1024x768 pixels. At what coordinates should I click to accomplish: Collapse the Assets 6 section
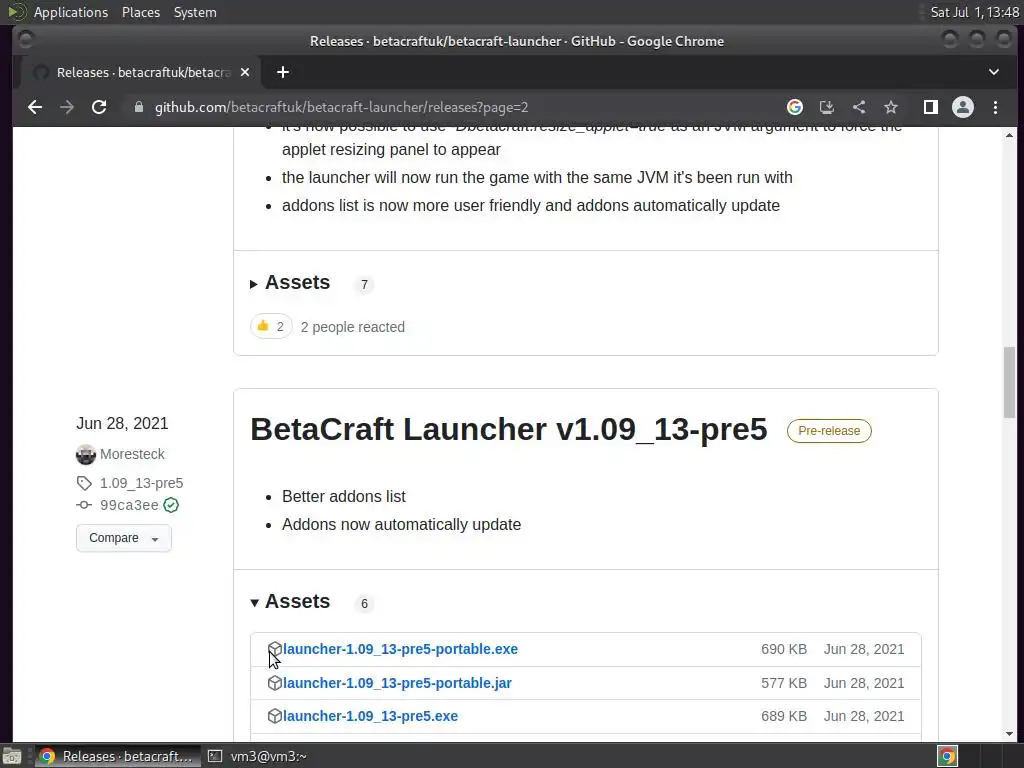click(x=290, y=601)
